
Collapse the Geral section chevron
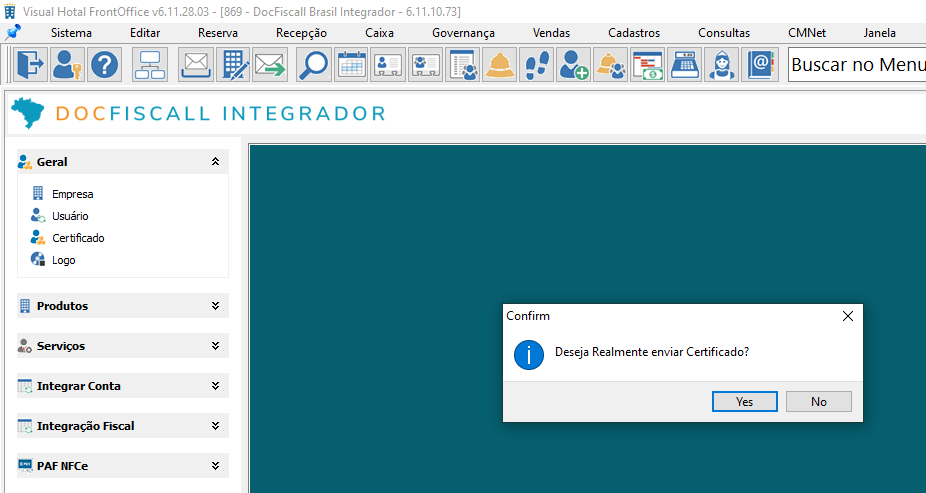coord(216,161)
